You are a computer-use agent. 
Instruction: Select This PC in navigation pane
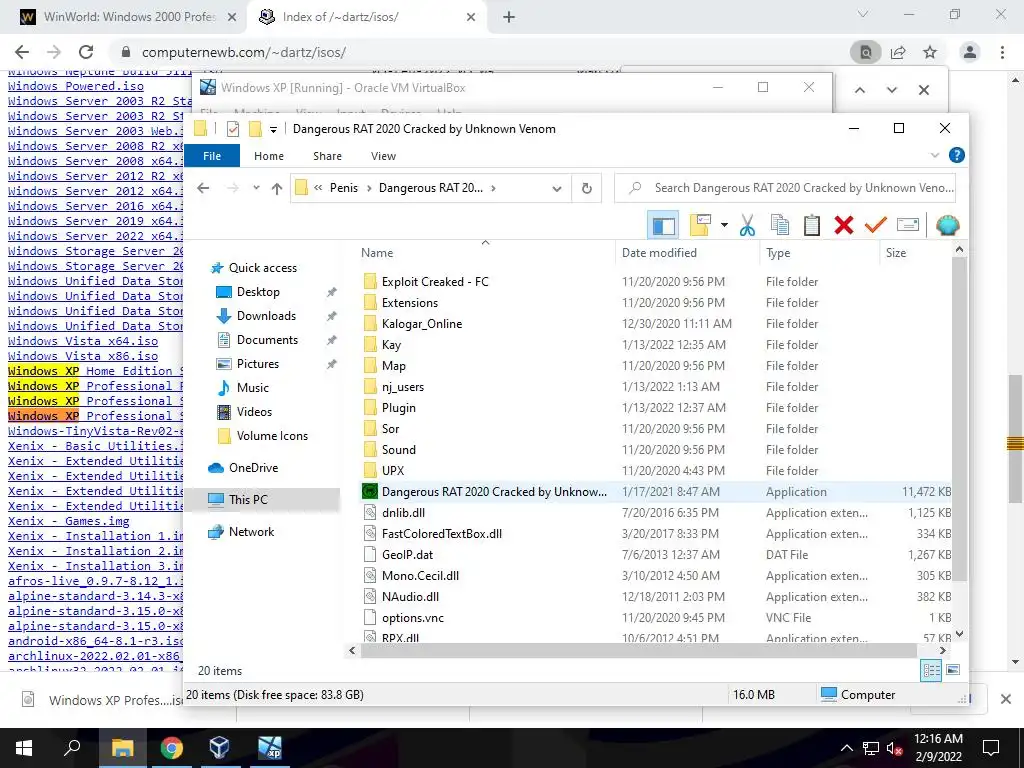pyautogui.click(x=248, y=500)
